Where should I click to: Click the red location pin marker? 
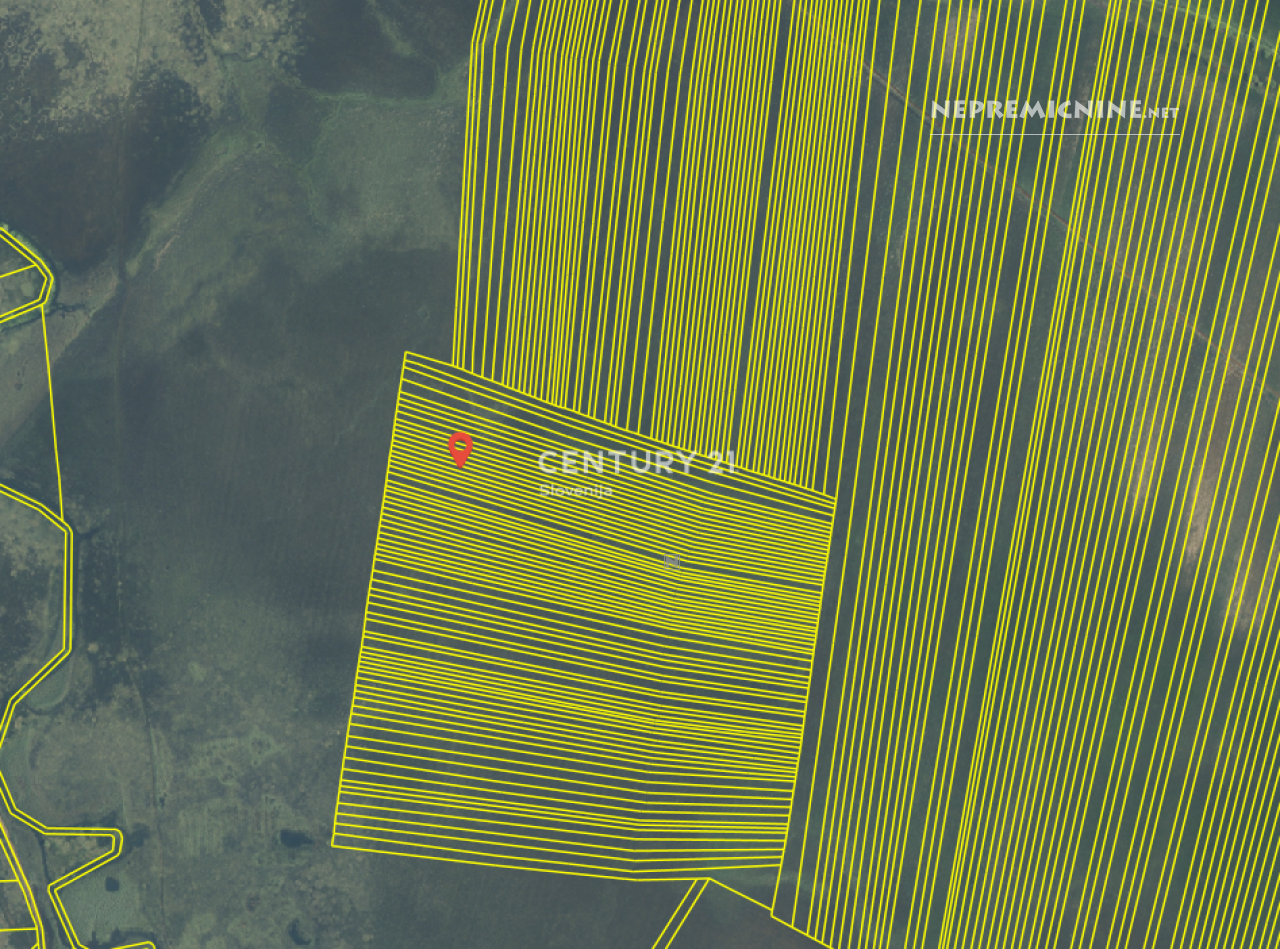[x=460, y=448]
